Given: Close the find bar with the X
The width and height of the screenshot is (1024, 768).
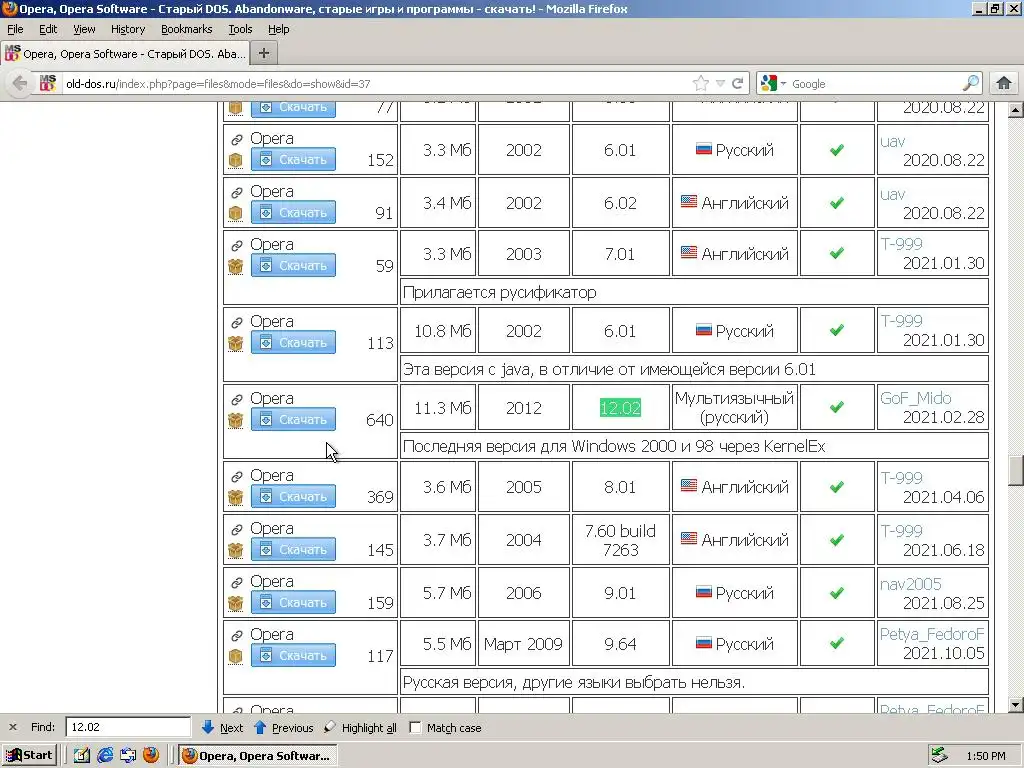Looking at the screenshot, I should tap(12, 727).
